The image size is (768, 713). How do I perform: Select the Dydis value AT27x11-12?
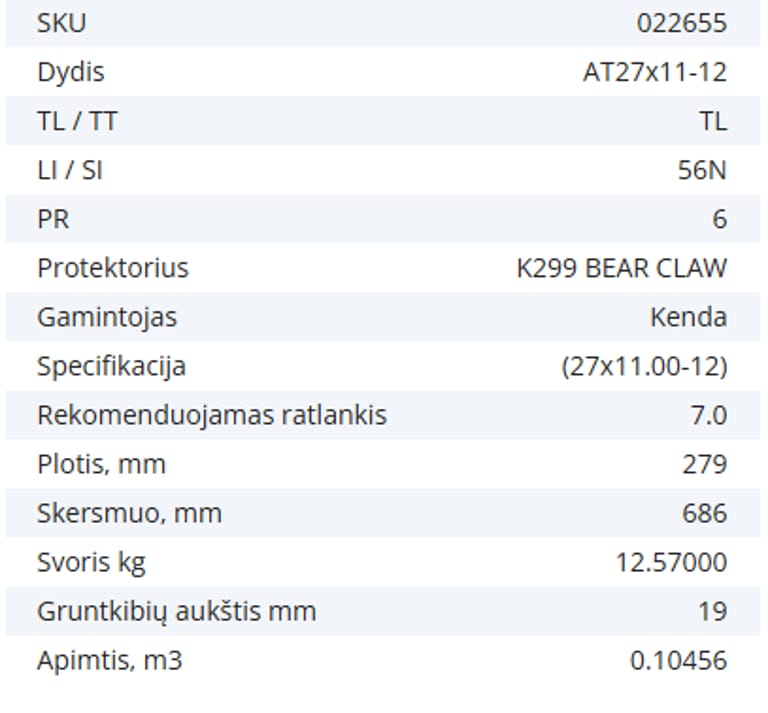click(654, 72)
